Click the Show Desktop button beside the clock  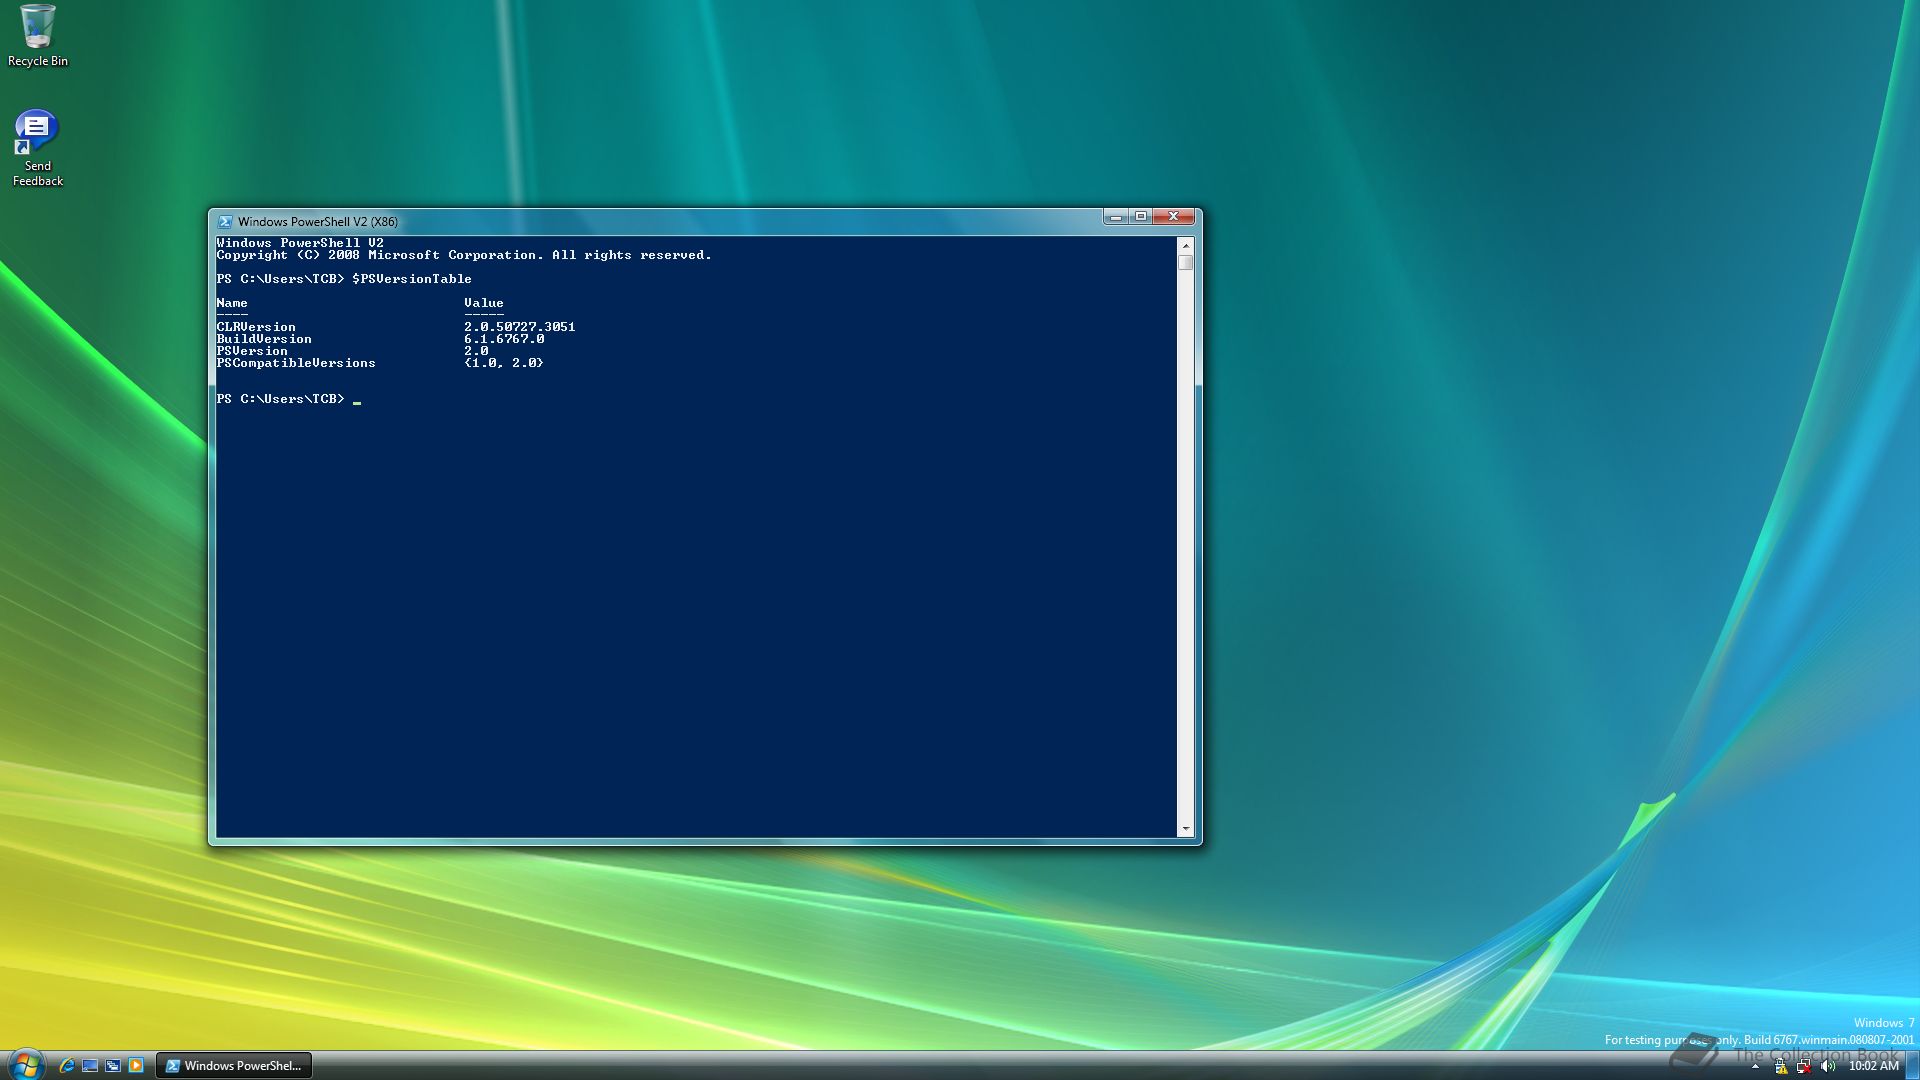pyautogui.click(x=1912, y=1066)
